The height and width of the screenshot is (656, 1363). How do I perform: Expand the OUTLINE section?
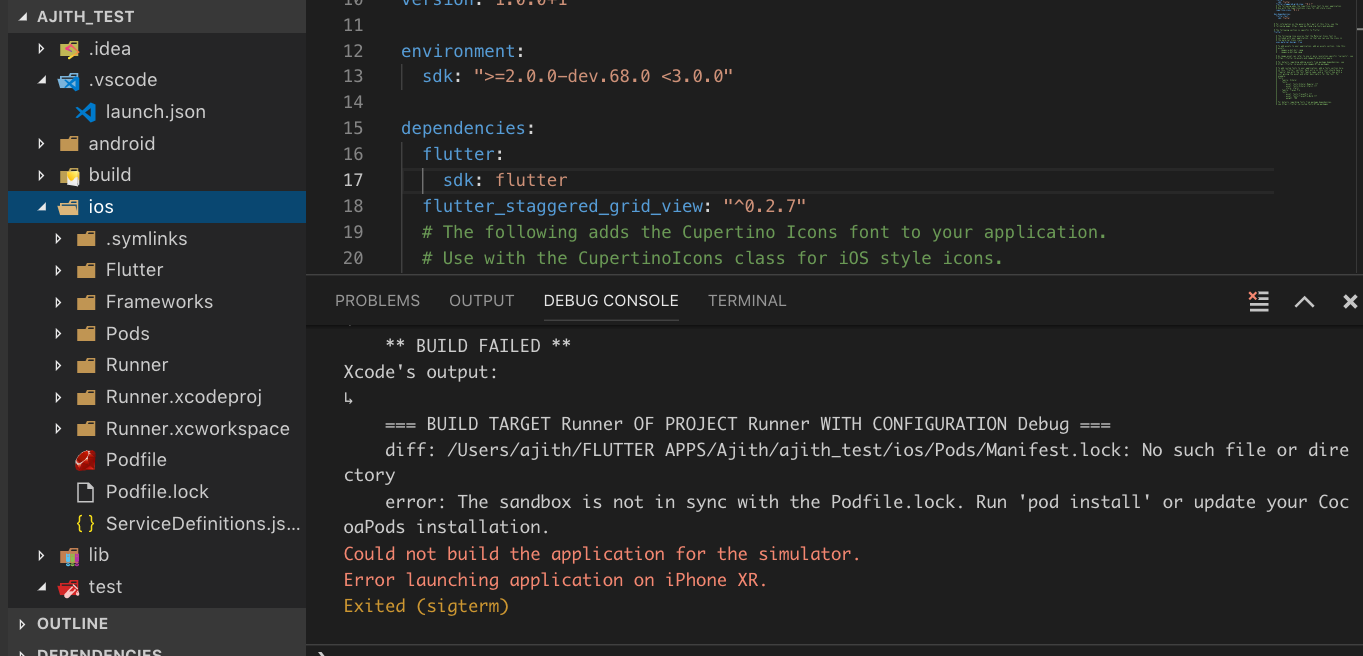(24, 624)
